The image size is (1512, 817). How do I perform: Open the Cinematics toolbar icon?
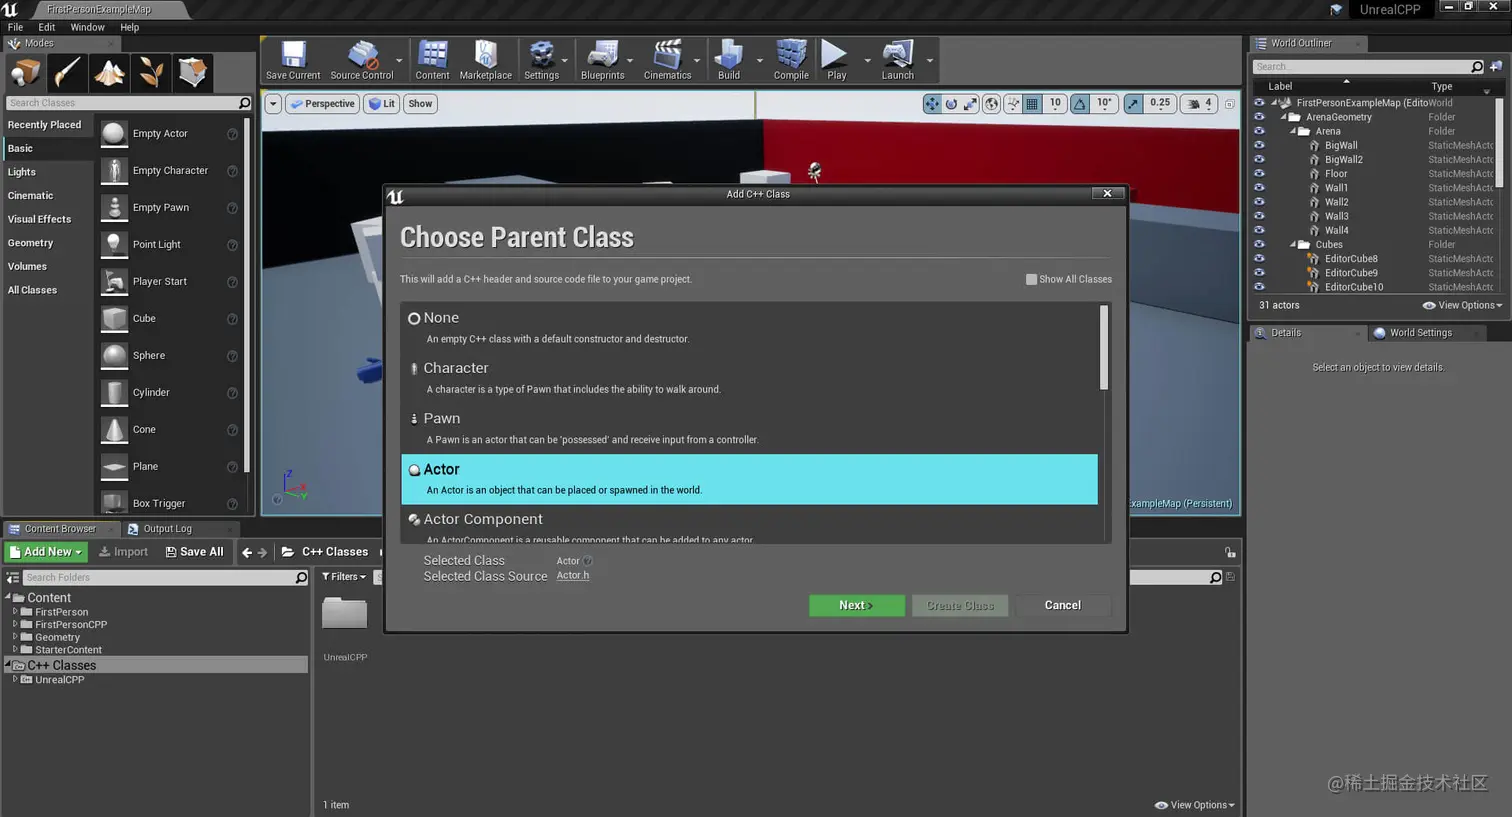[667, 60]
